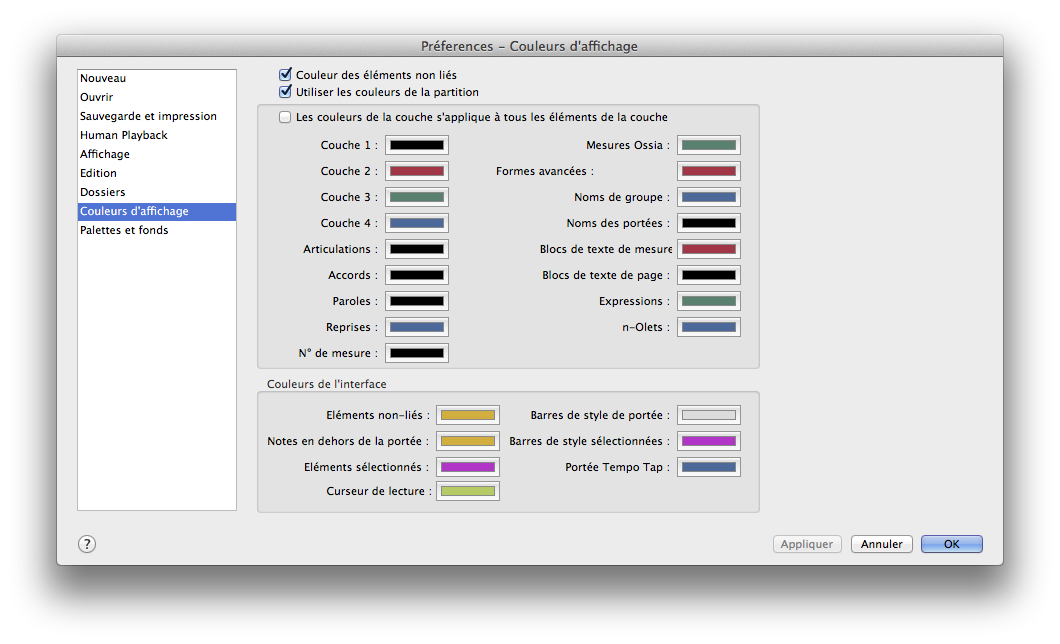Click the 'Portée Tempo Tap' color swatch
1060x644 pixels.
pyautogui.click(x=708, y=467)
